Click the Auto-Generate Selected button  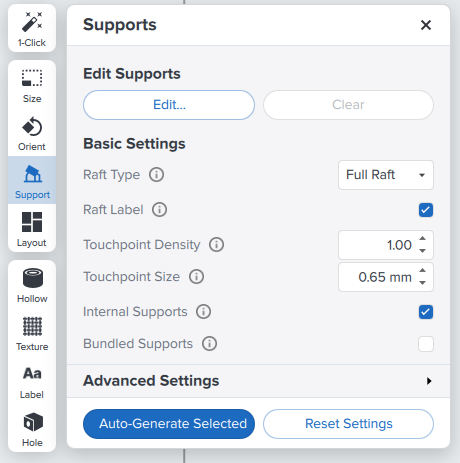click(169, 424)
